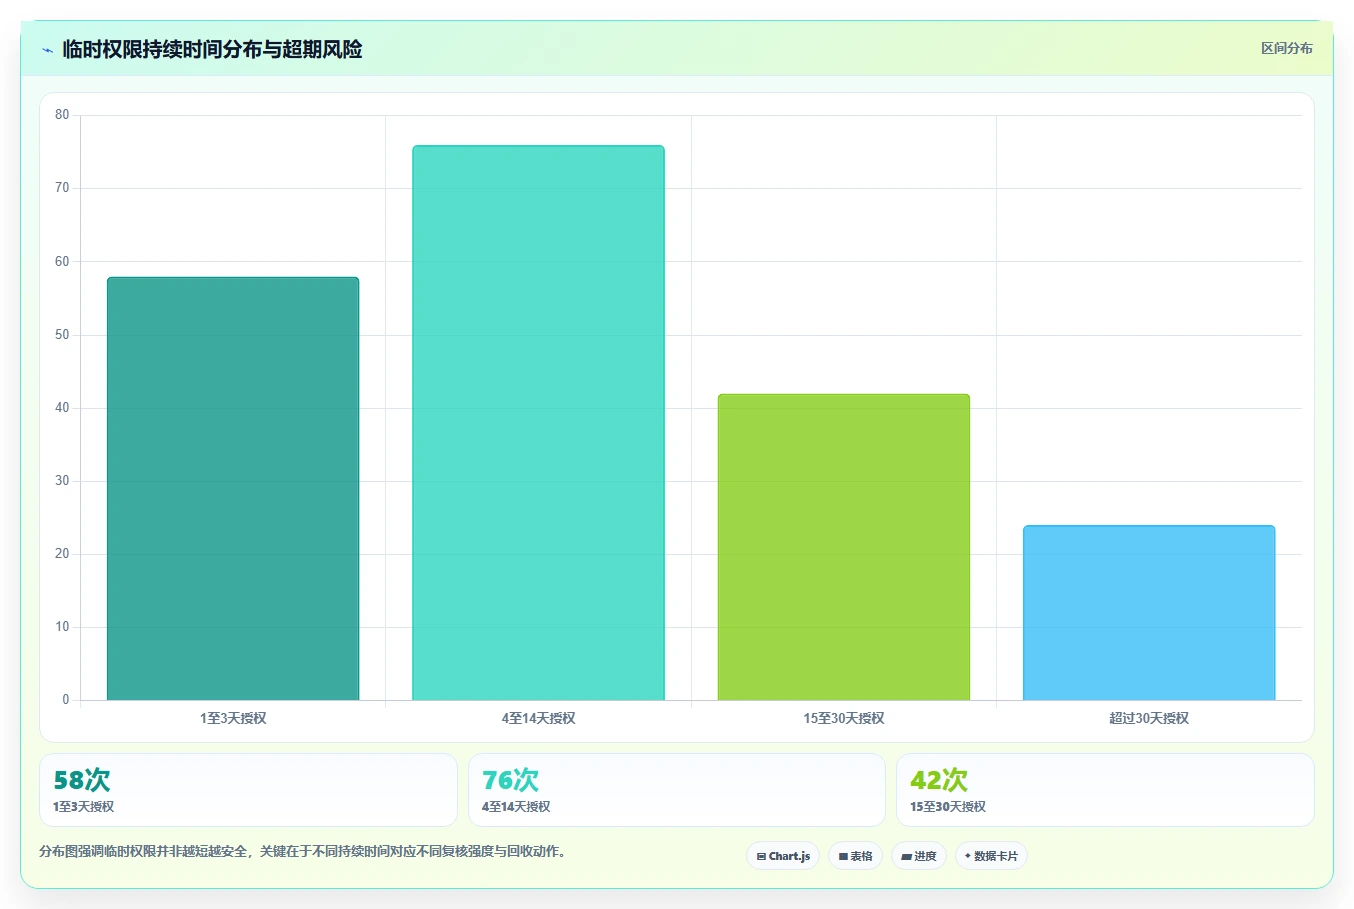
Task: Click the x-axis label 超过30天授权
Action: click(1149, 718)
